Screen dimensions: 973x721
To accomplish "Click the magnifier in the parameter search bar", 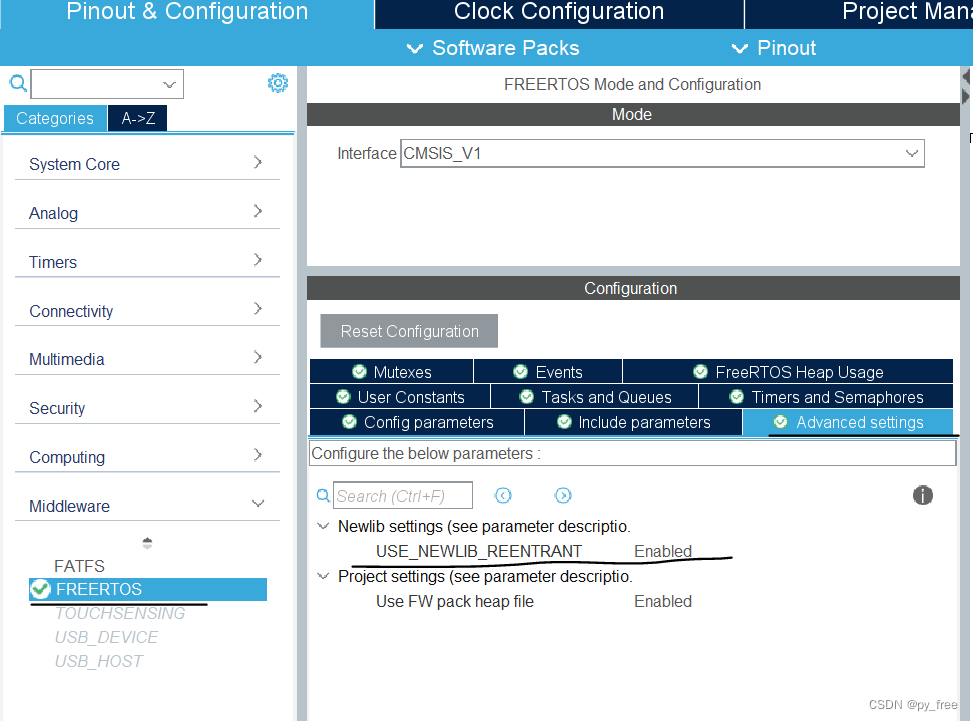I will tap(322, 495).
